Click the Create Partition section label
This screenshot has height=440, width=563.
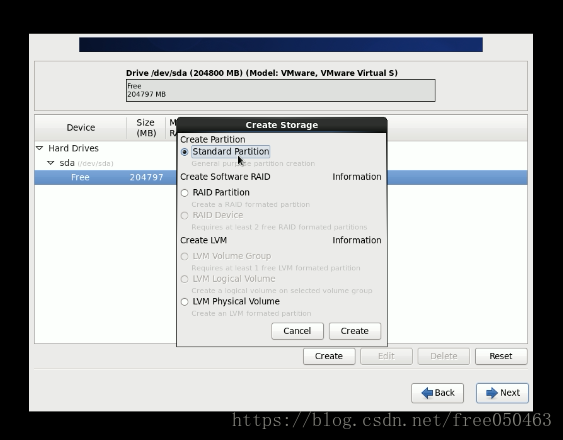coord(213,139)
